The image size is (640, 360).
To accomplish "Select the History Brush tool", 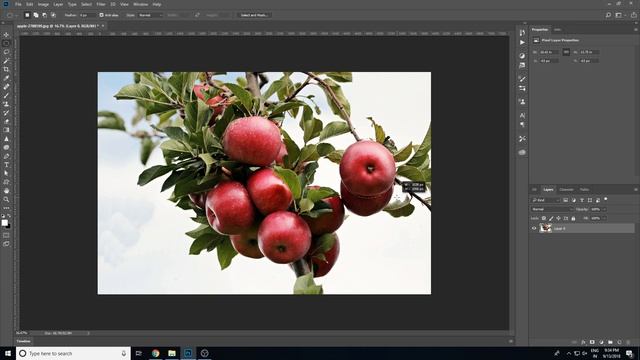I will tap(6, 113).
